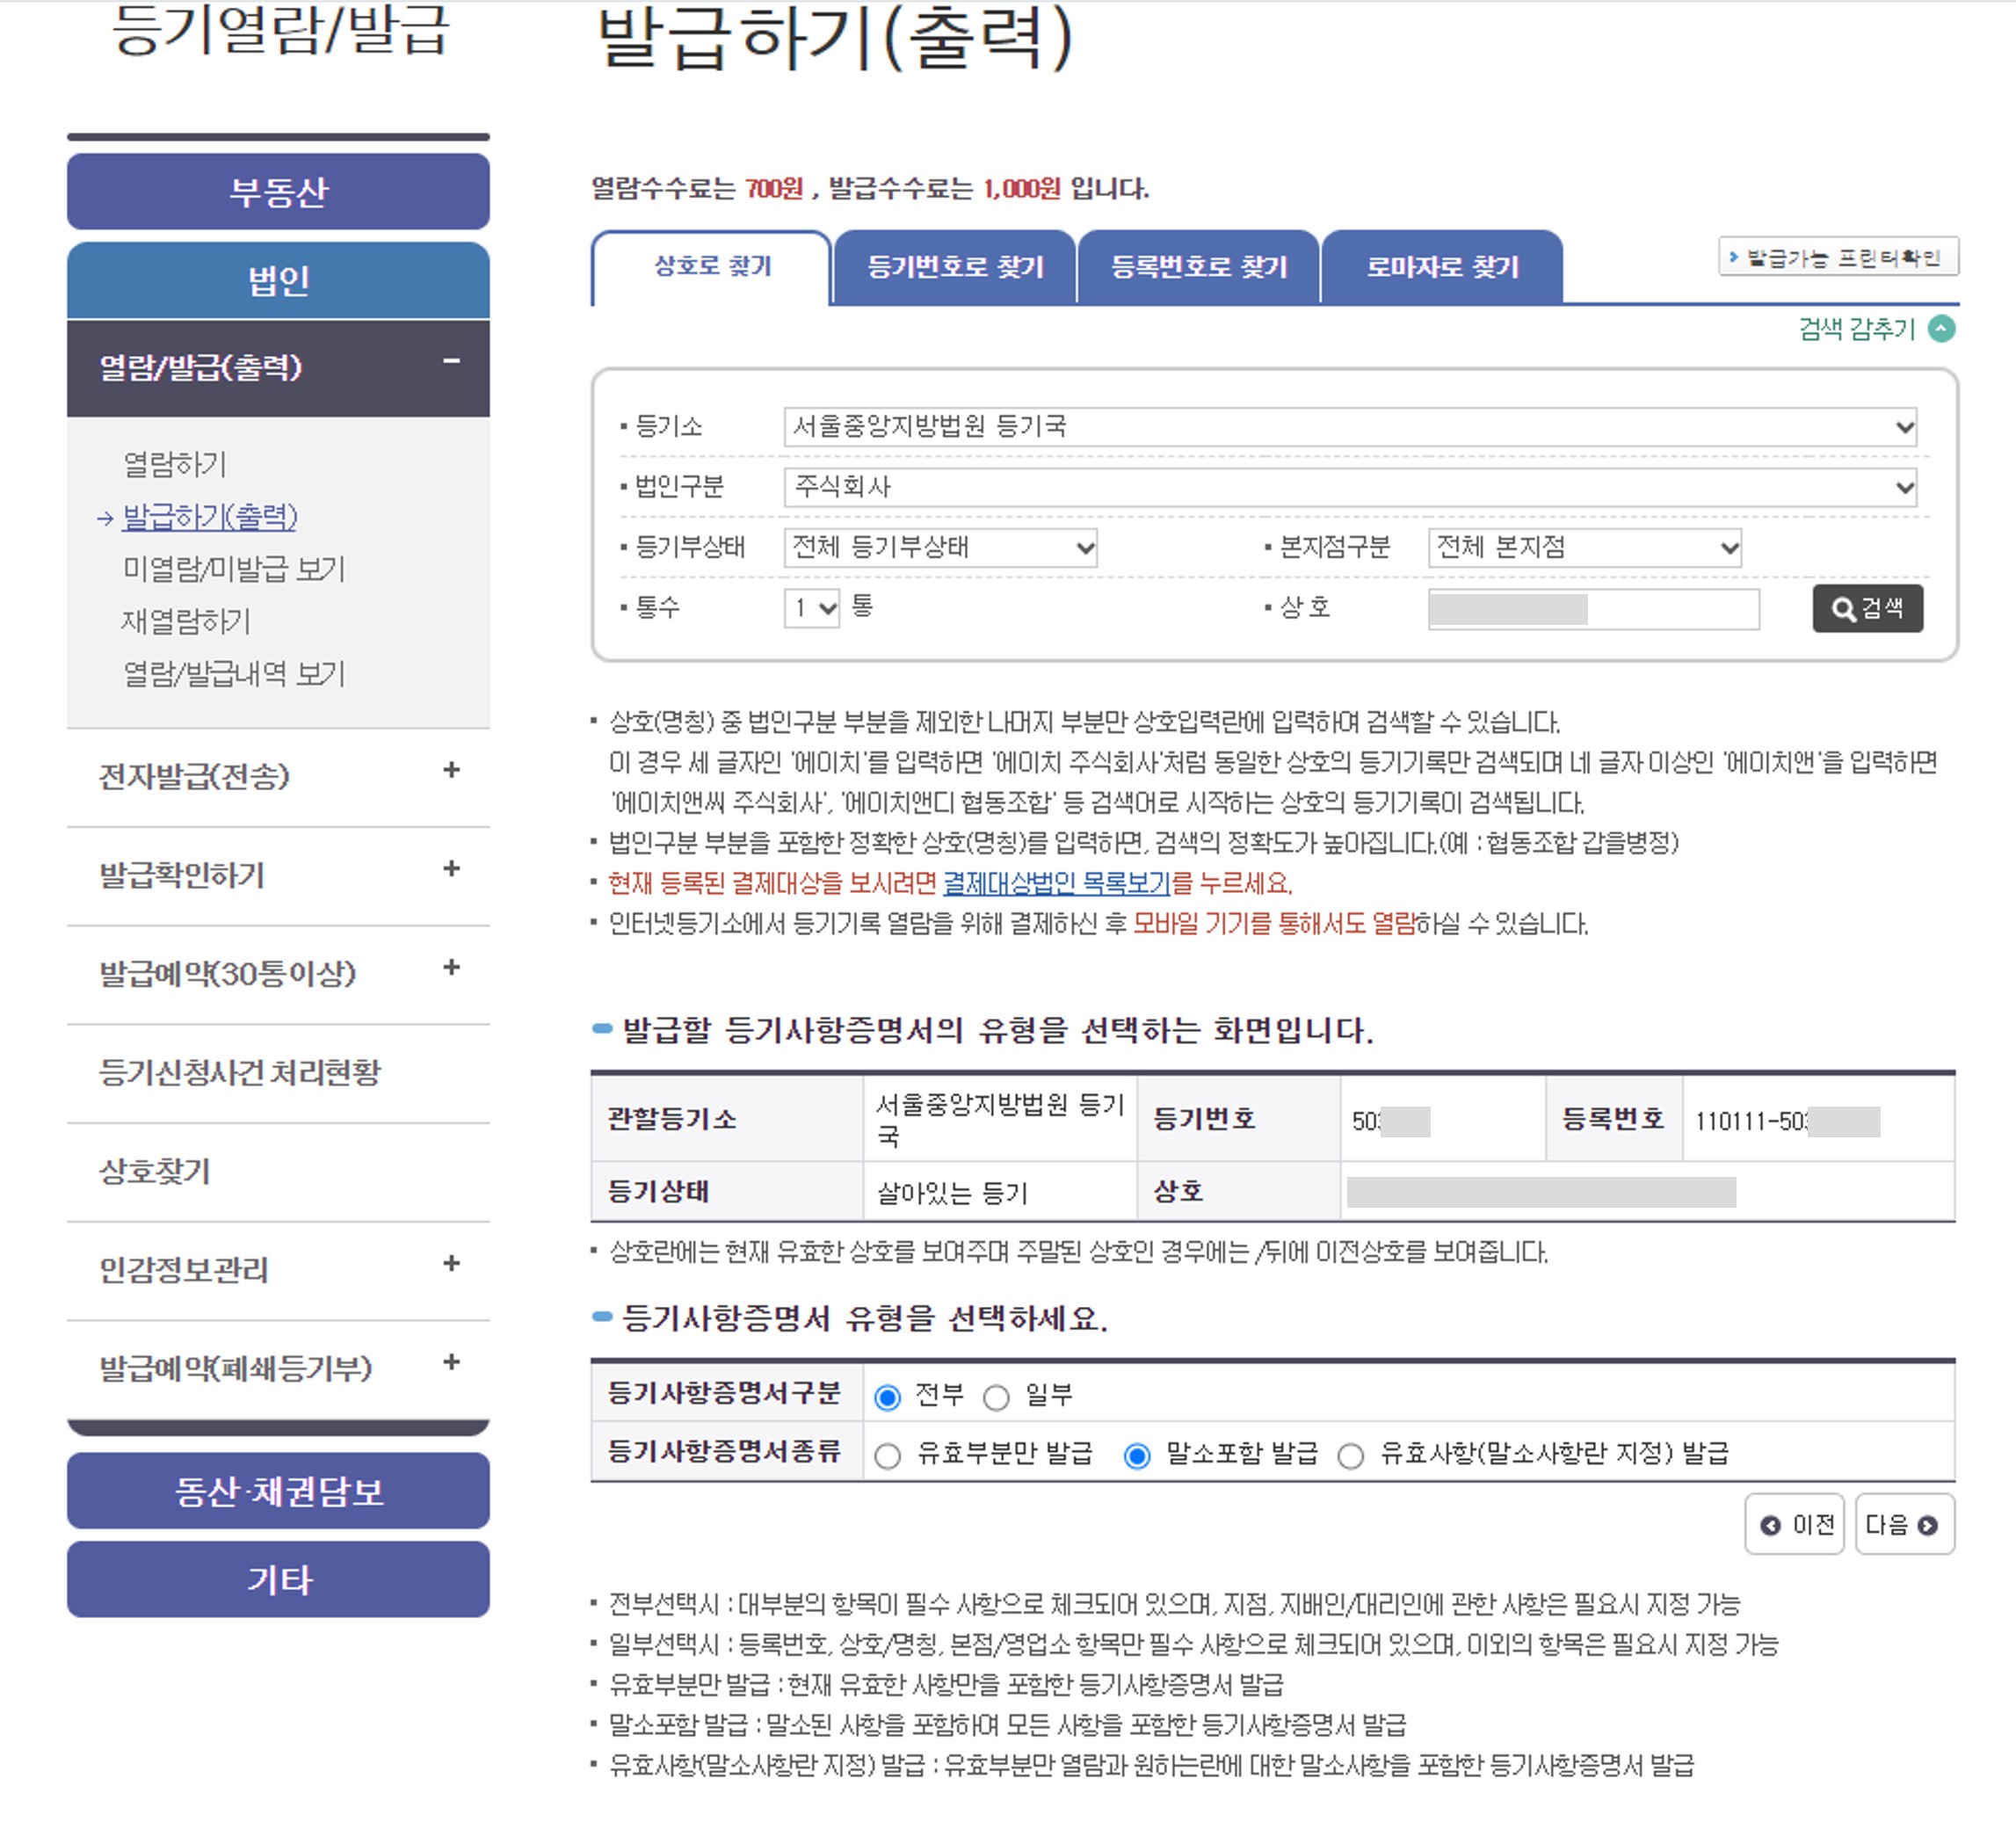Image resolution: width=2016 pixels, height=1822 pixels.
Task: Open the 법인구분 dropdown showing 주식회사
Action: pos(1349,487)
